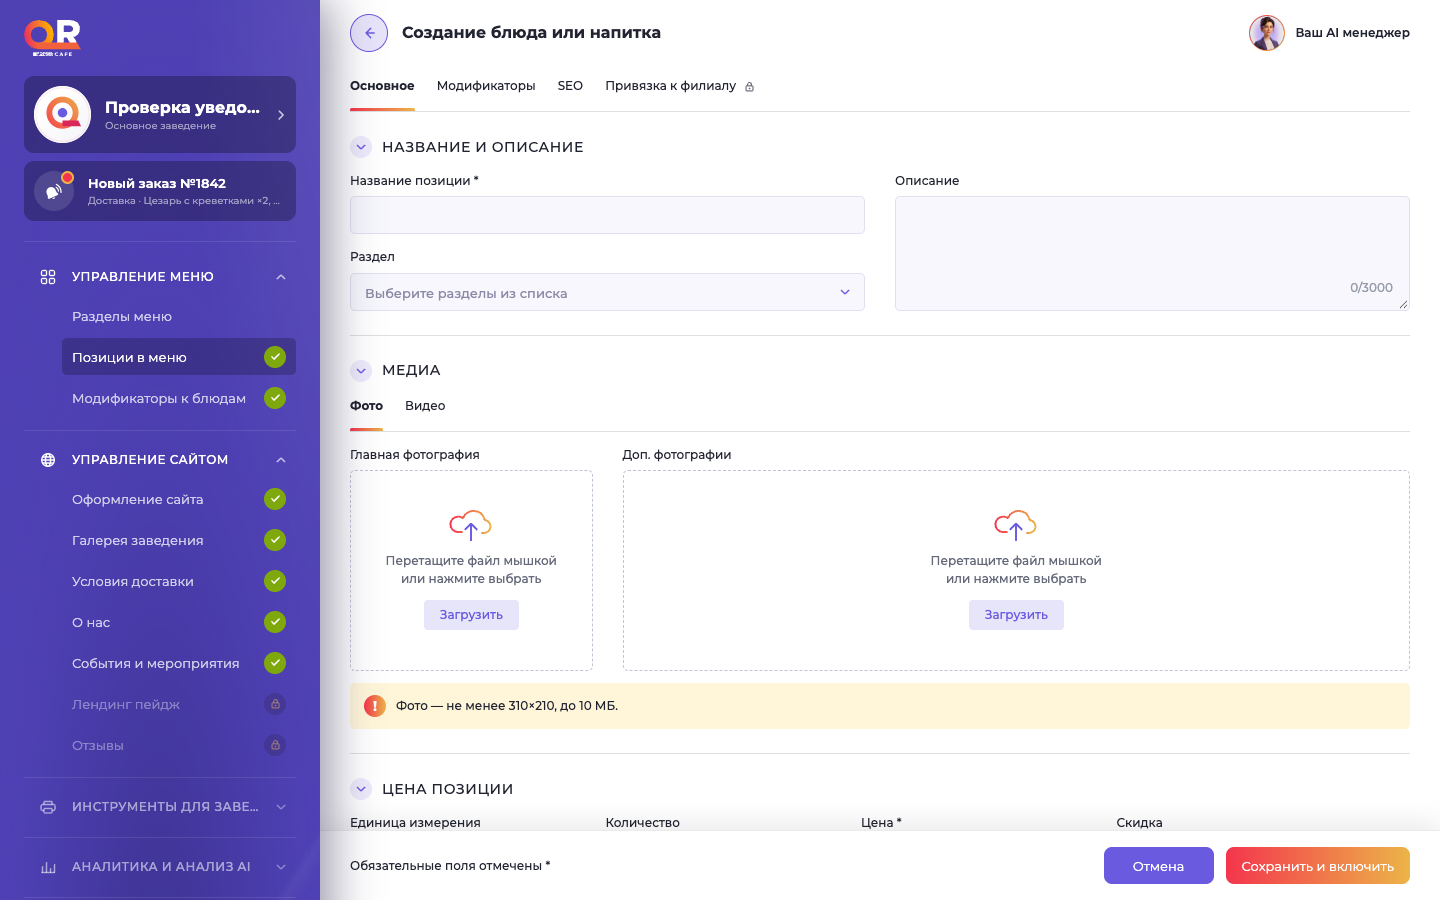Click the warning icon in photo requirements notice
This screenshot has width=1440, height=900.
pyautogui.click(x=375, y=706)
